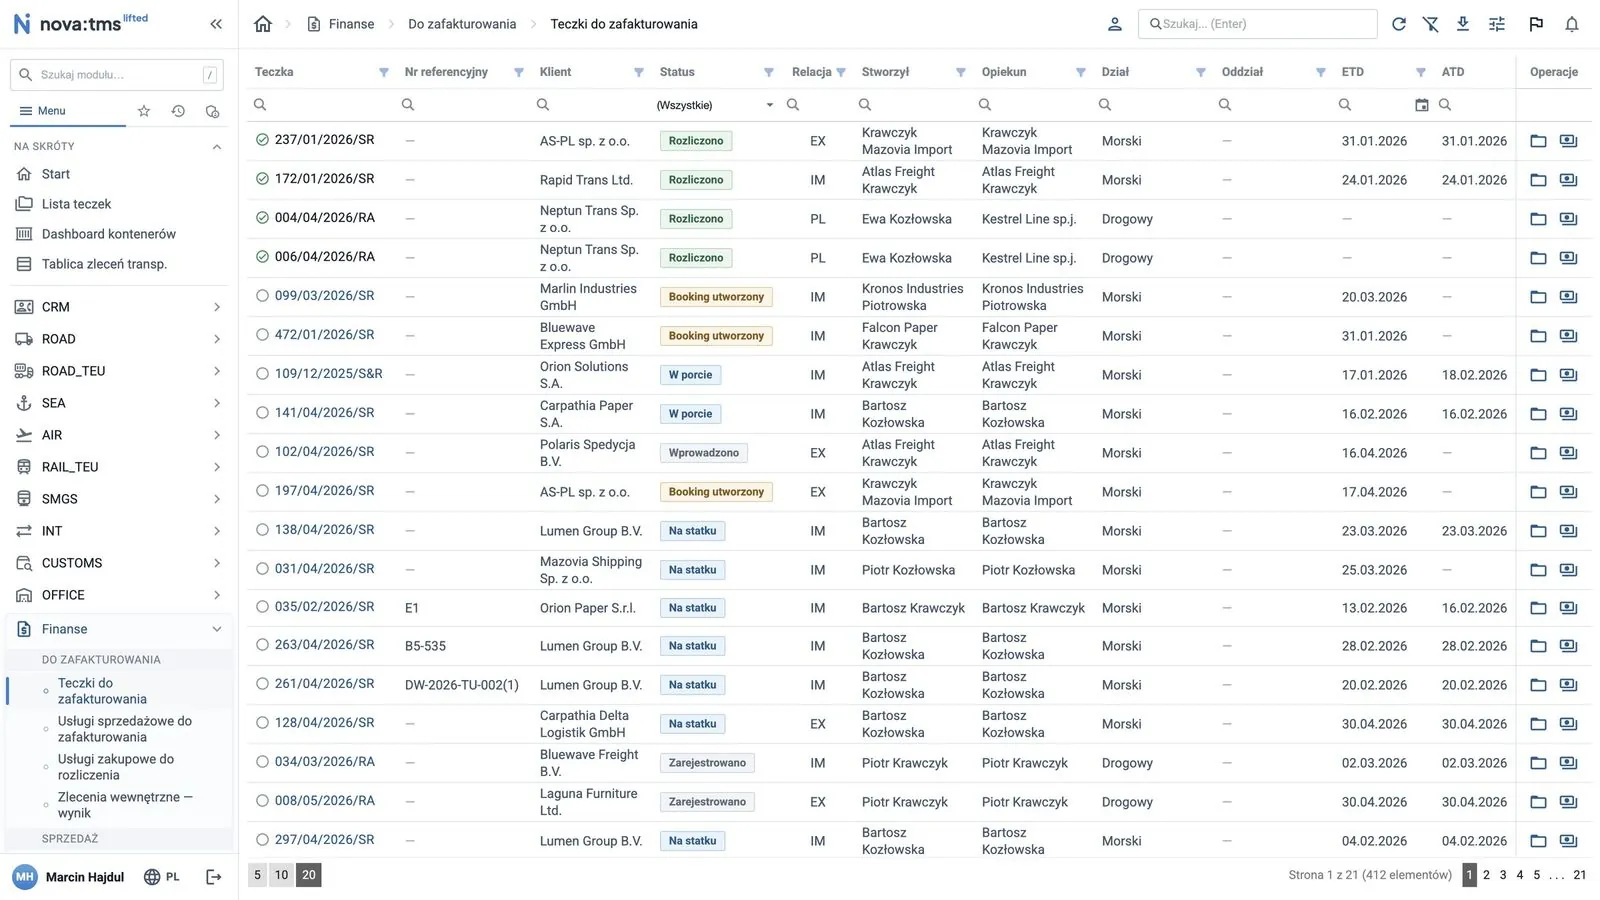The image size is (1600, 900).
Task: Go to page 3 of results
Action: [1503, 875]
